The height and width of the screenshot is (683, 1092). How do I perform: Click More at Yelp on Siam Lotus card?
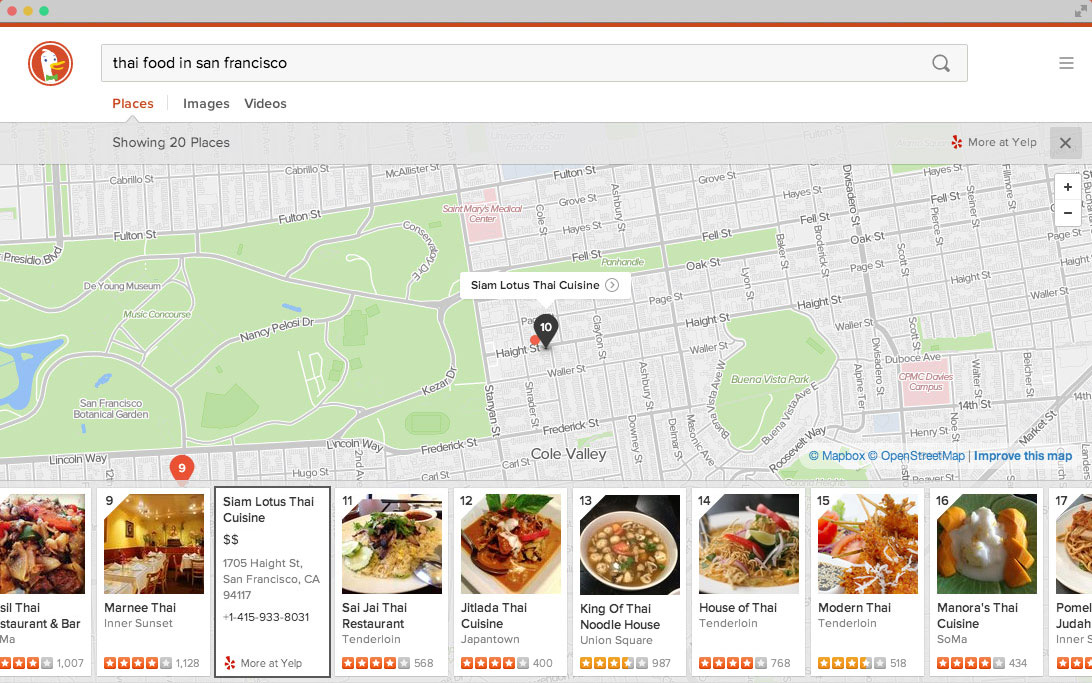tap(272, 663)
